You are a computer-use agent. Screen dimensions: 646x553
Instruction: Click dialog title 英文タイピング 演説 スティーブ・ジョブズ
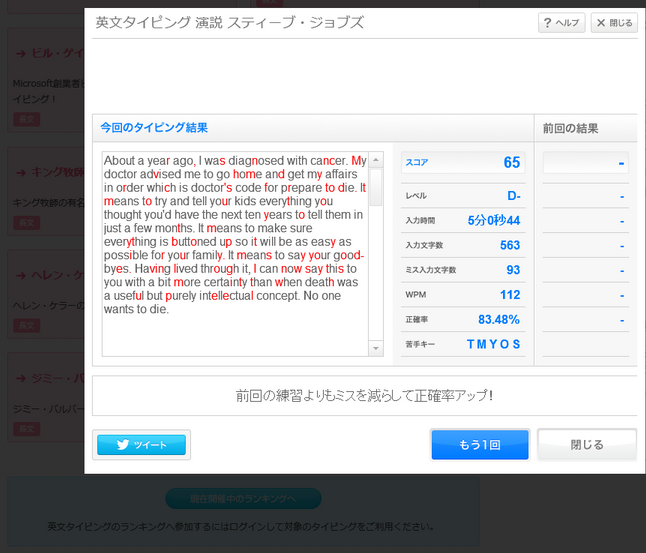click(x=230, y=22)
